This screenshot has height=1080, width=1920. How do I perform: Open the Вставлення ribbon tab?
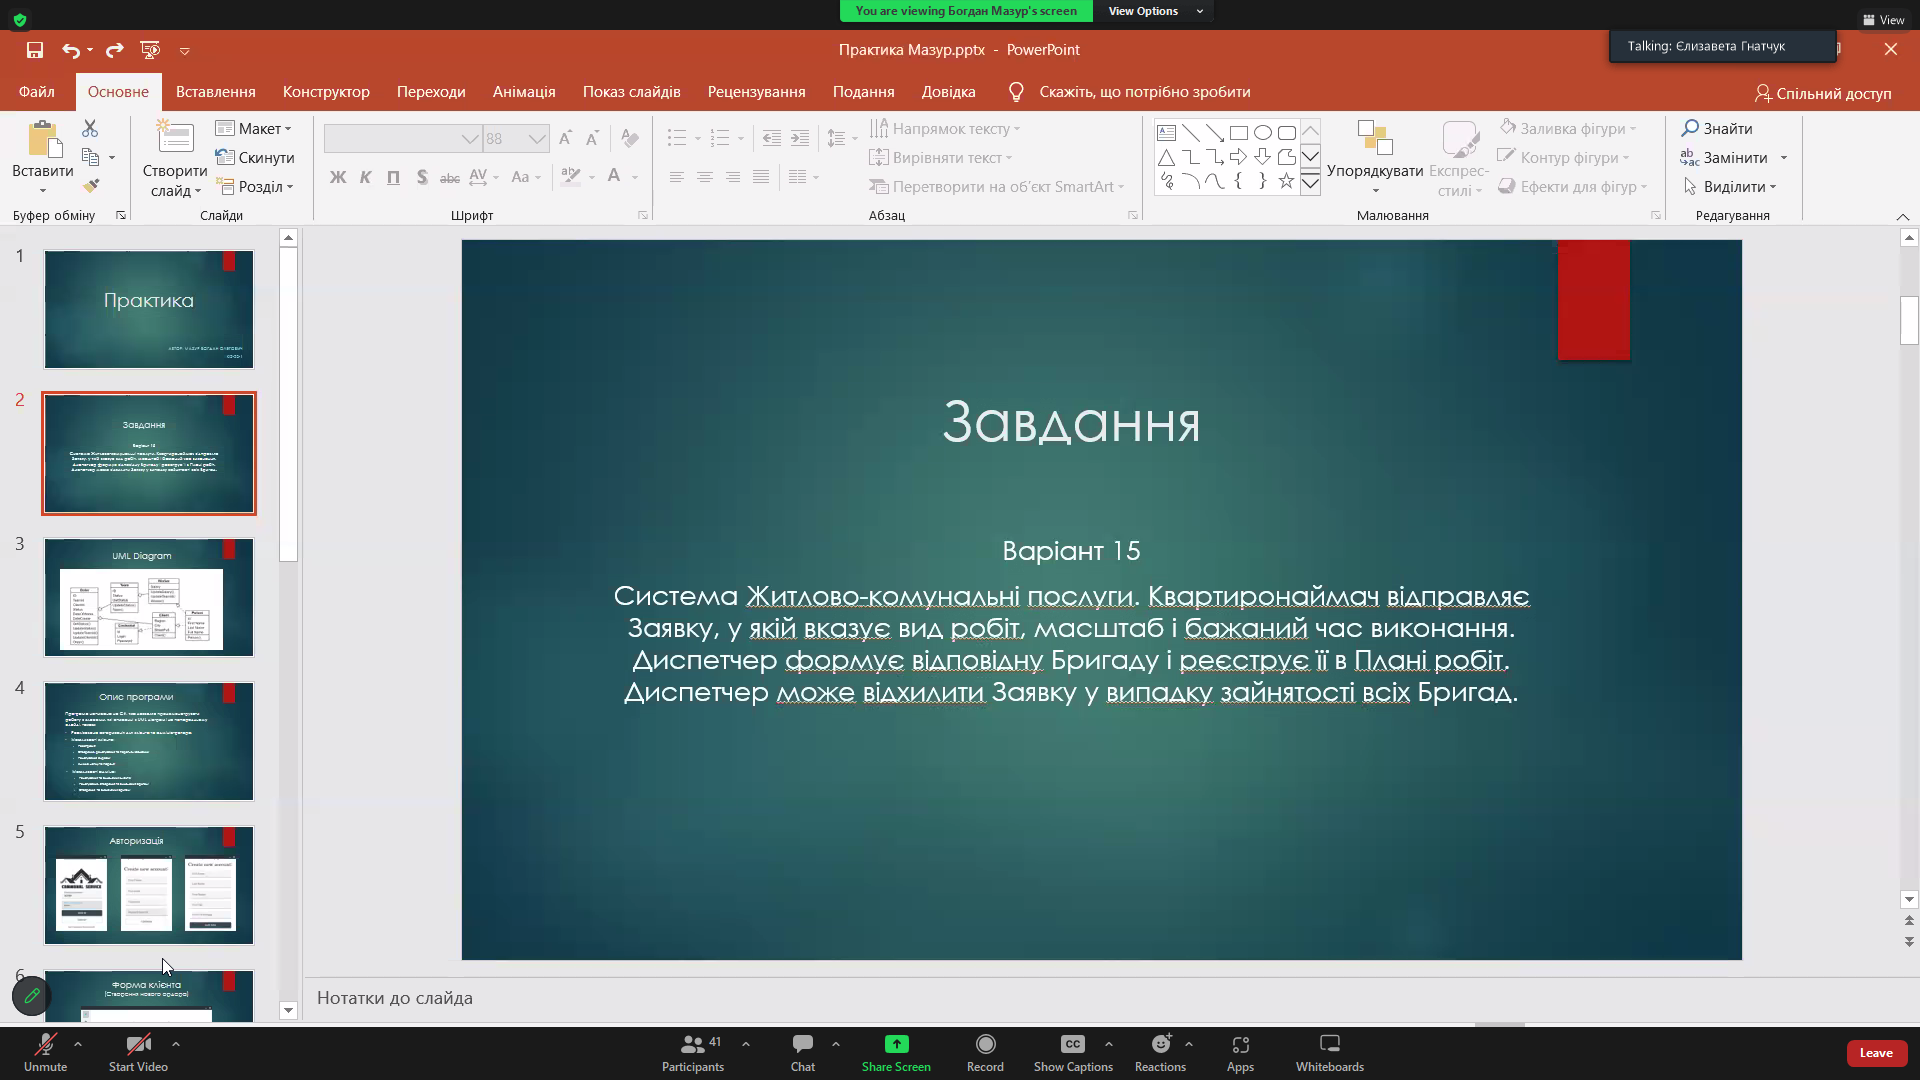tap(215, 92)
